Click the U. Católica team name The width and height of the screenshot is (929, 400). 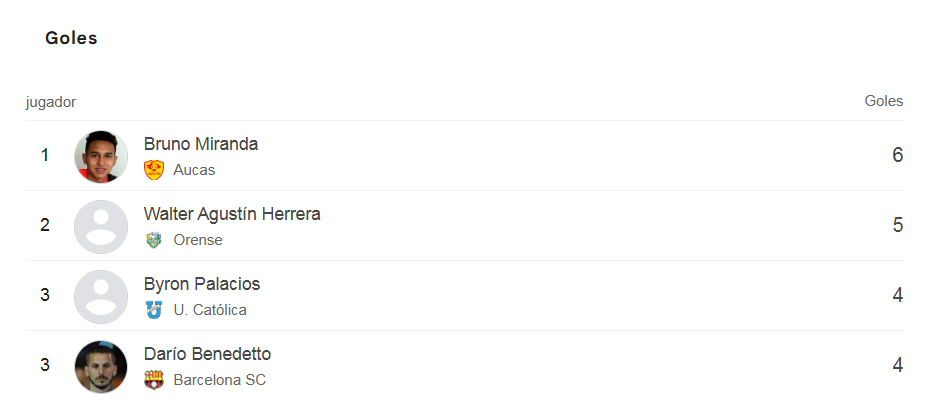210,310
